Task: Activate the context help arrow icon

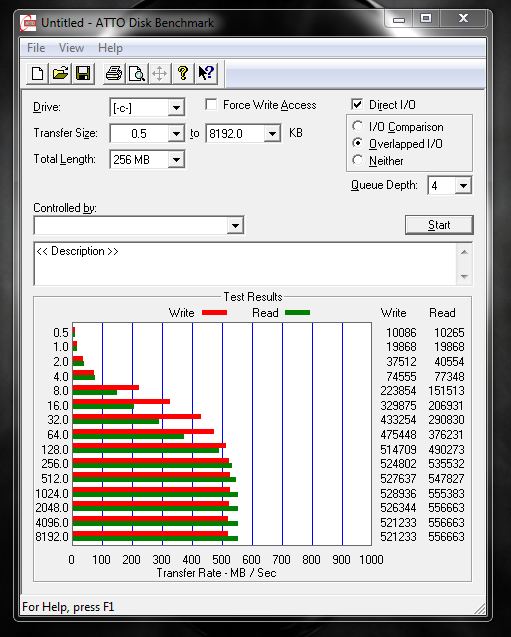Action: (x=206, y=74)
